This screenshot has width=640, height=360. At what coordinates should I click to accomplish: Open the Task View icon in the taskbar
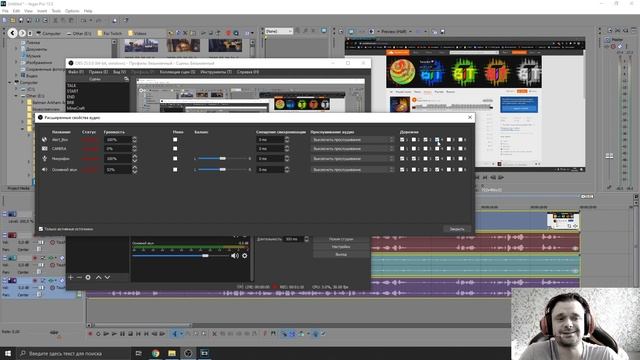(138, 353)
